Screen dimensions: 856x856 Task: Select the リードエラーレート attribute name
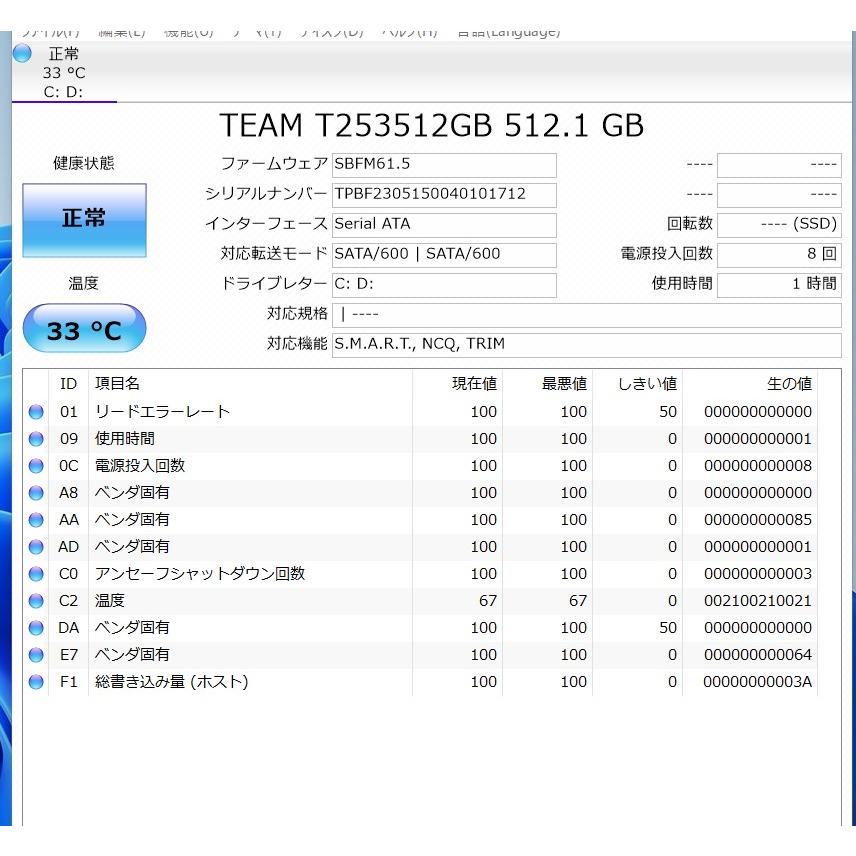[x=162, y=412]
